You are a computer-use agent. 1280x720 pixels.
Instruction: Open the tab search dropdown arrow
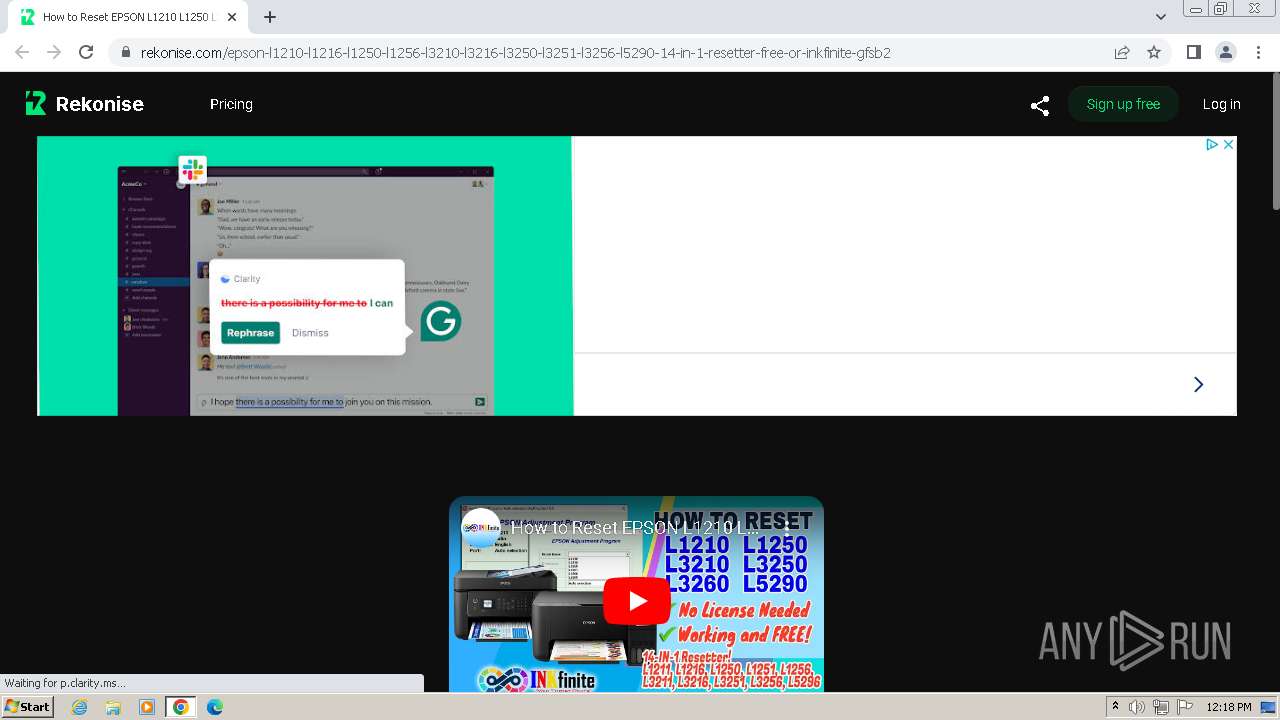tap(1160, 17)
